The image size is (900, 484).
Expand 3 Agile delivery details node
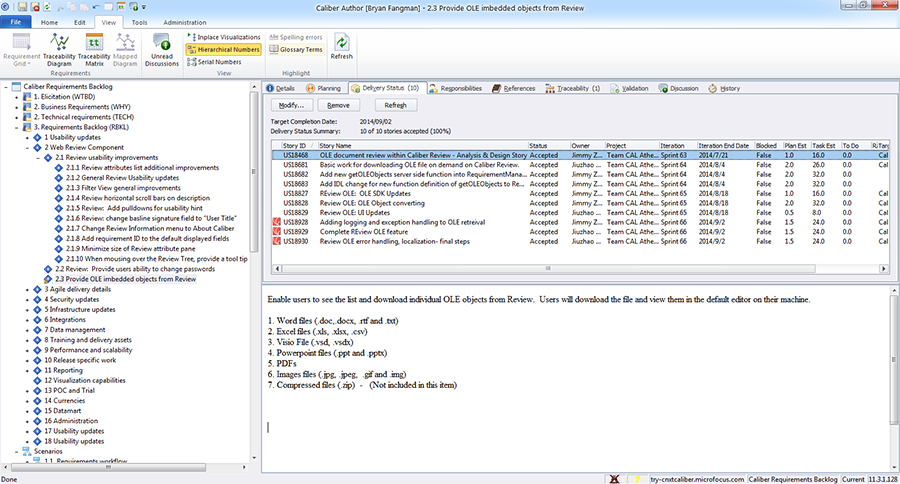28,289
